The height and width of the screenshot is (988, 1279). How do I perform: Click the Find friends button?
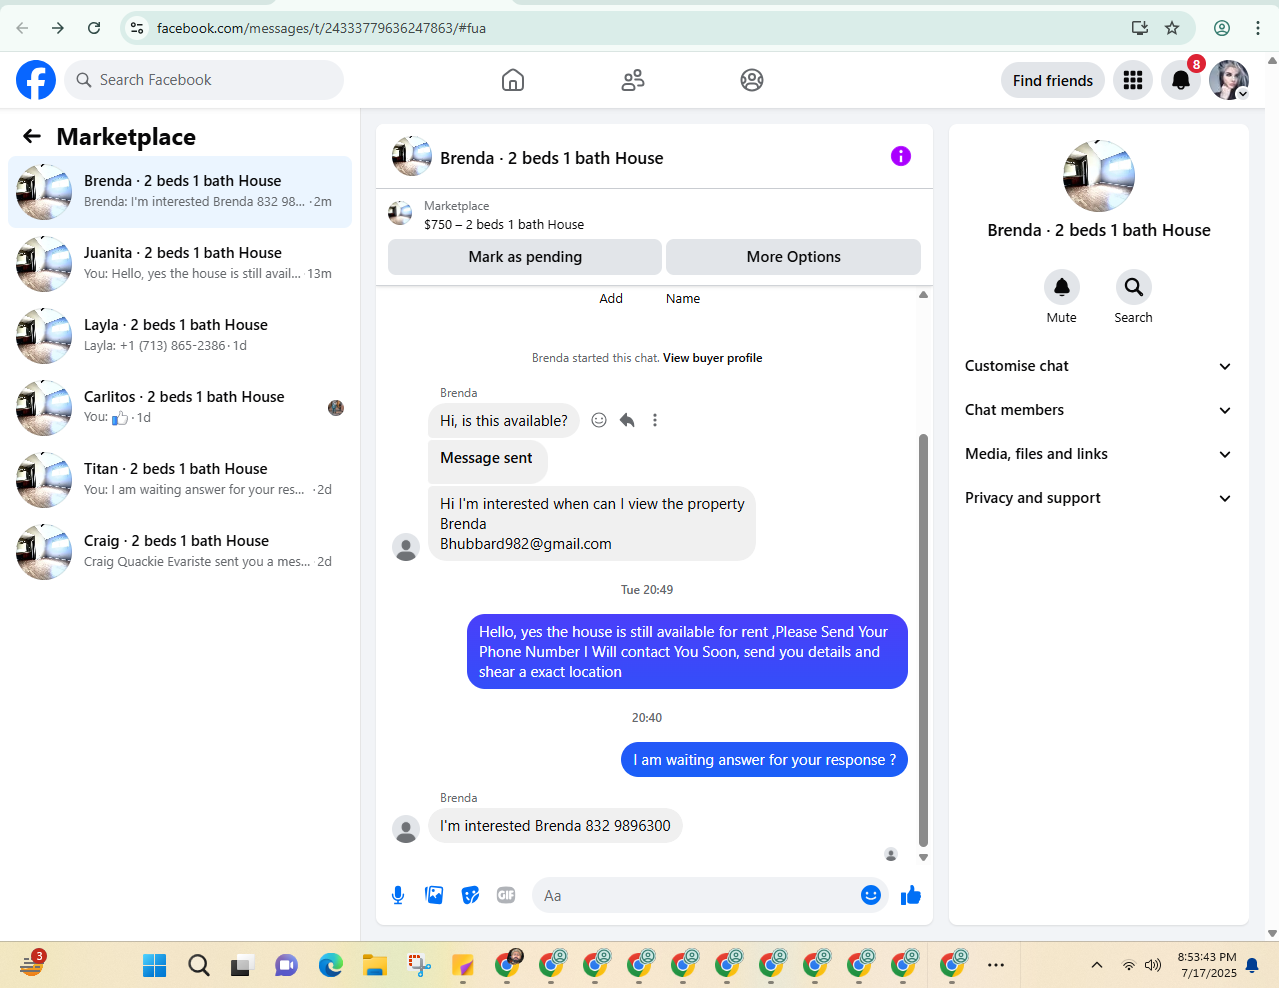[x=1053, y=80]
